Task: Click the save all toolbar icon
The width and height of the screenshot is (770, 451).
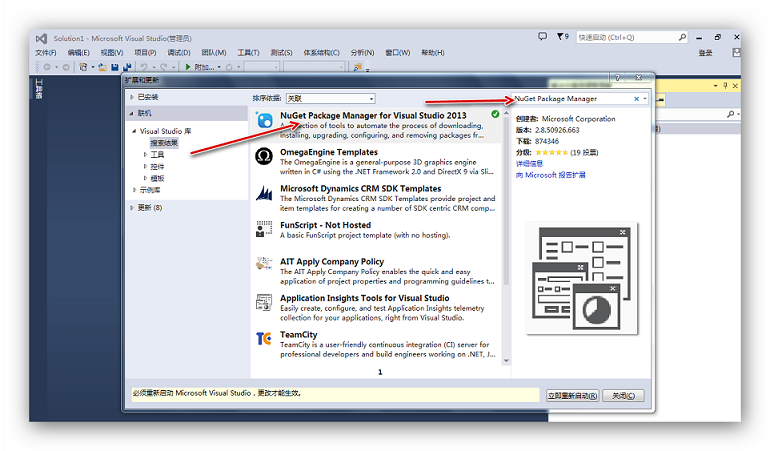Action: click(127, 67)
